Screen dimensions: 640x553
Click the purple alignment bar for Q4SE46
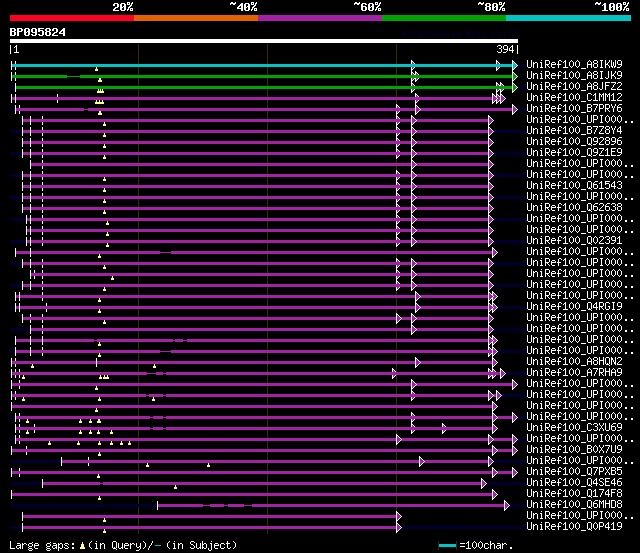coord(263,484)
